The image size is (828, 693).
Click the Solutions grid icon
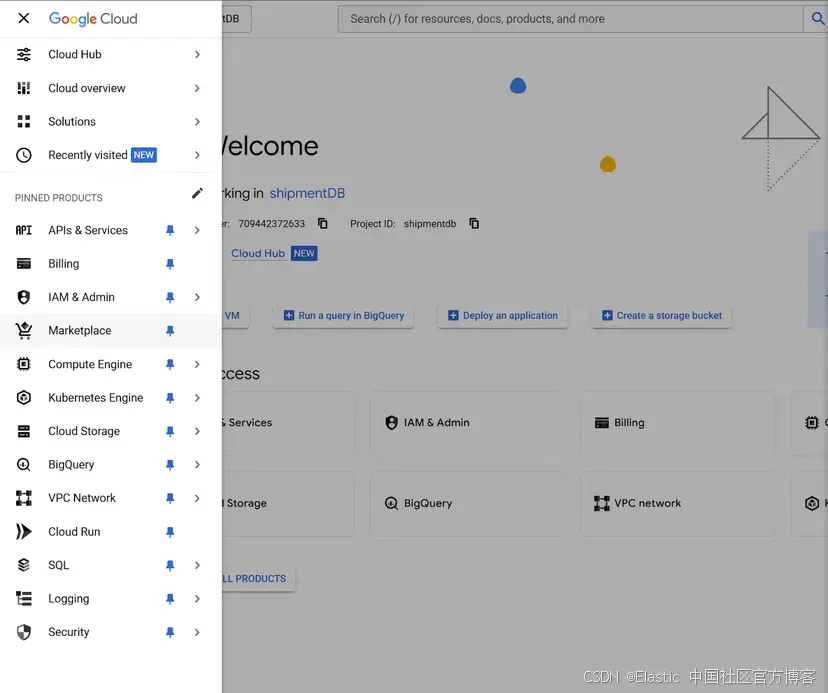pos(24,121)
